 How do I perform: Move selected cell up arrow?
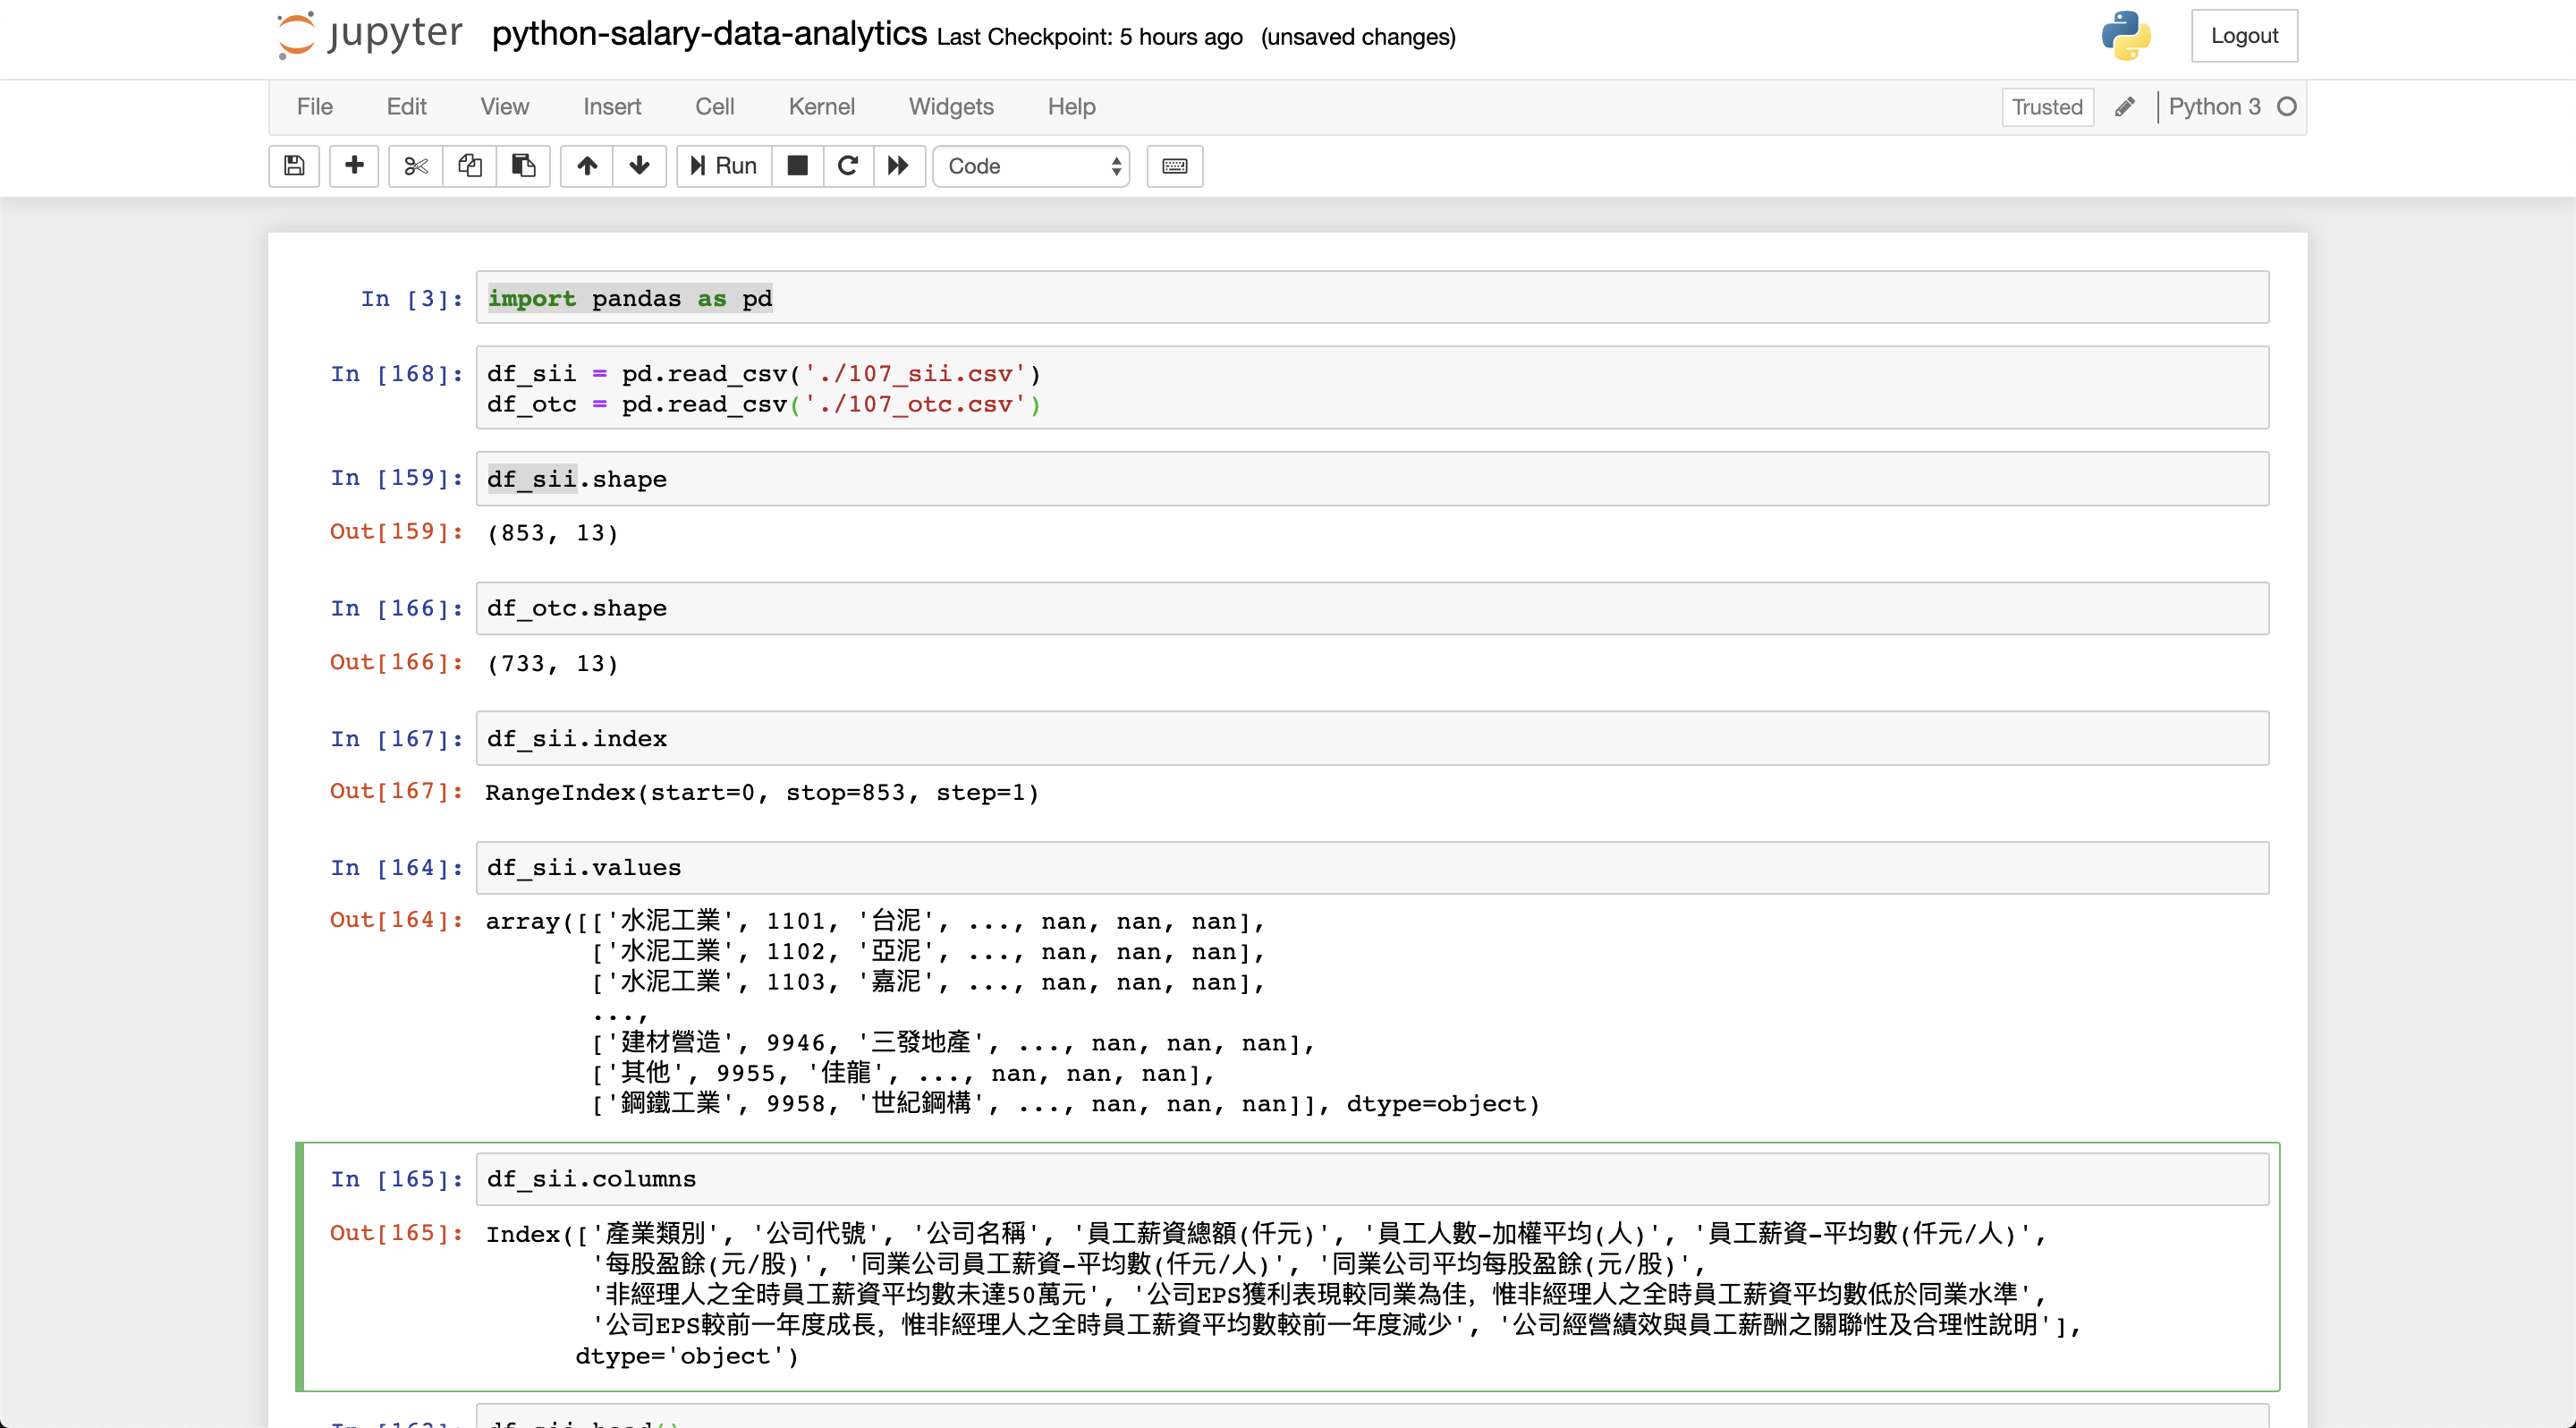pos(587,166)
